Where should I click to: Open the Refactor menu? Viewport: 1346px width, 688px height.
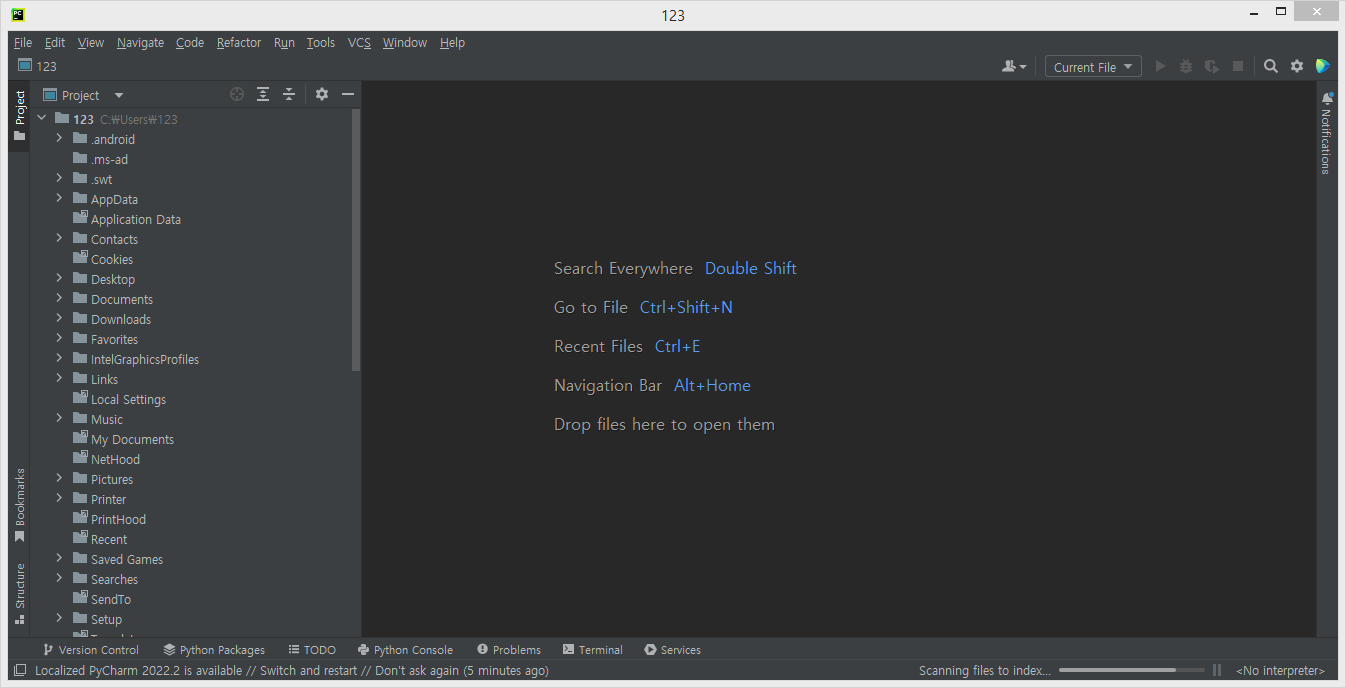click(x=239, y=42)
